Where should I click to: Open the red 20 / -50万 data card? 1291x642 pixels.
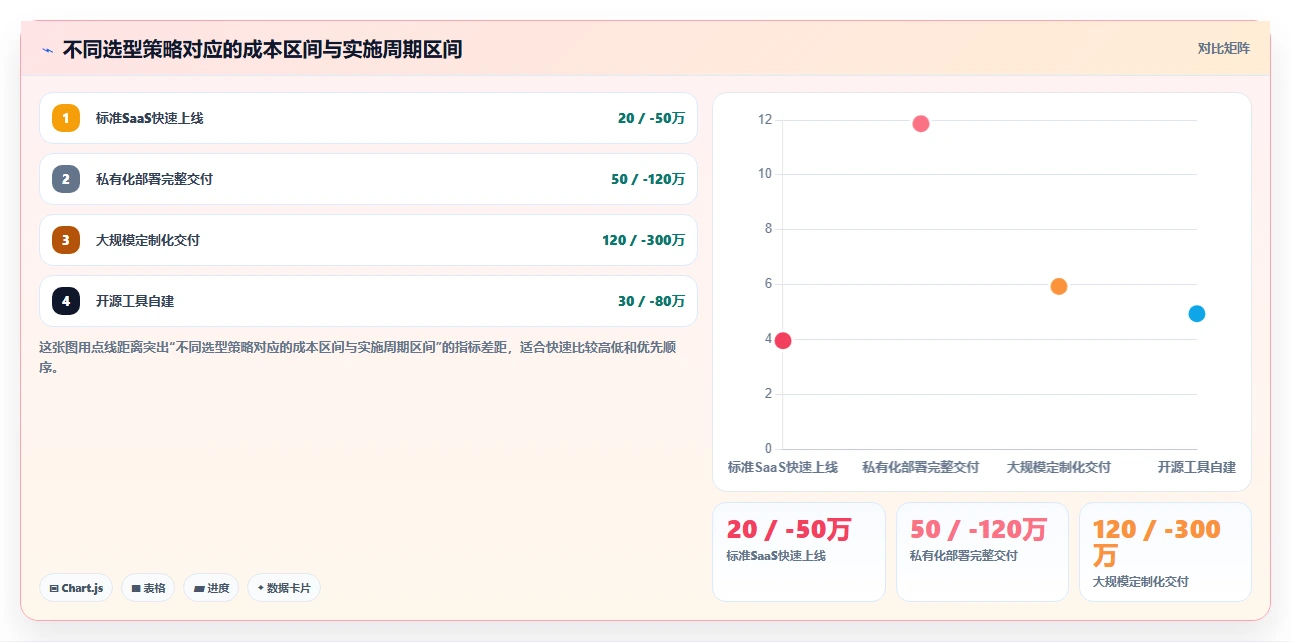coord(799,552)
